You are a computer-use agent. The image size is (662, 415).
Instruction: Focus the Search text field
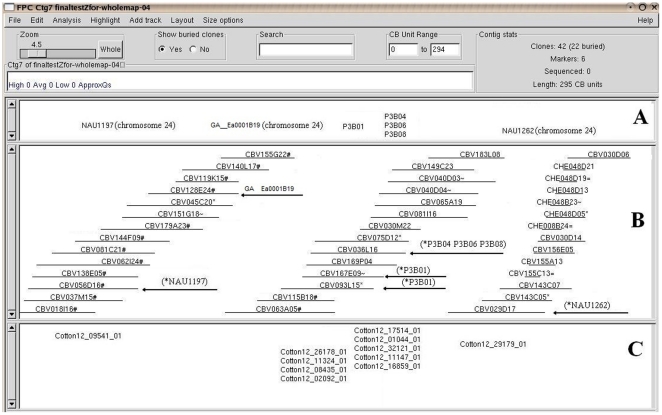(305, 49)
